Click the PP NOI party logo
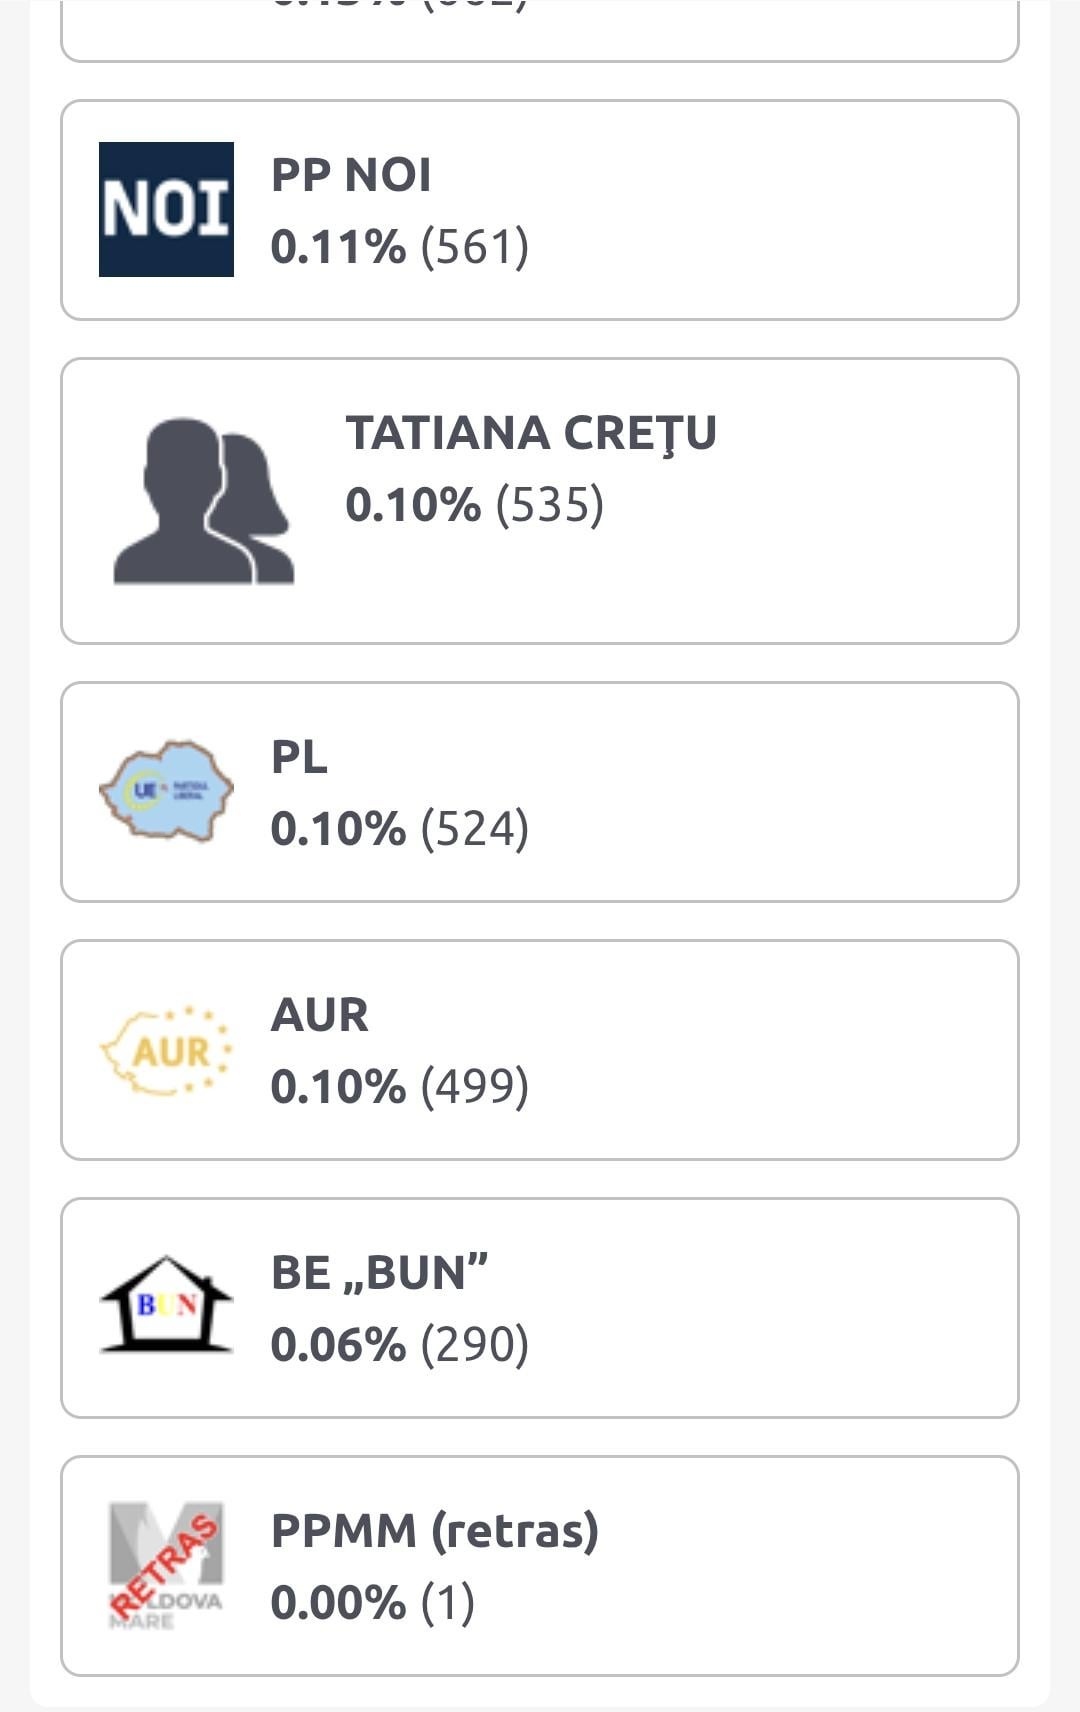Image resolution: width=1080 pixels, height=1712 pixels. tap(166, 209)
